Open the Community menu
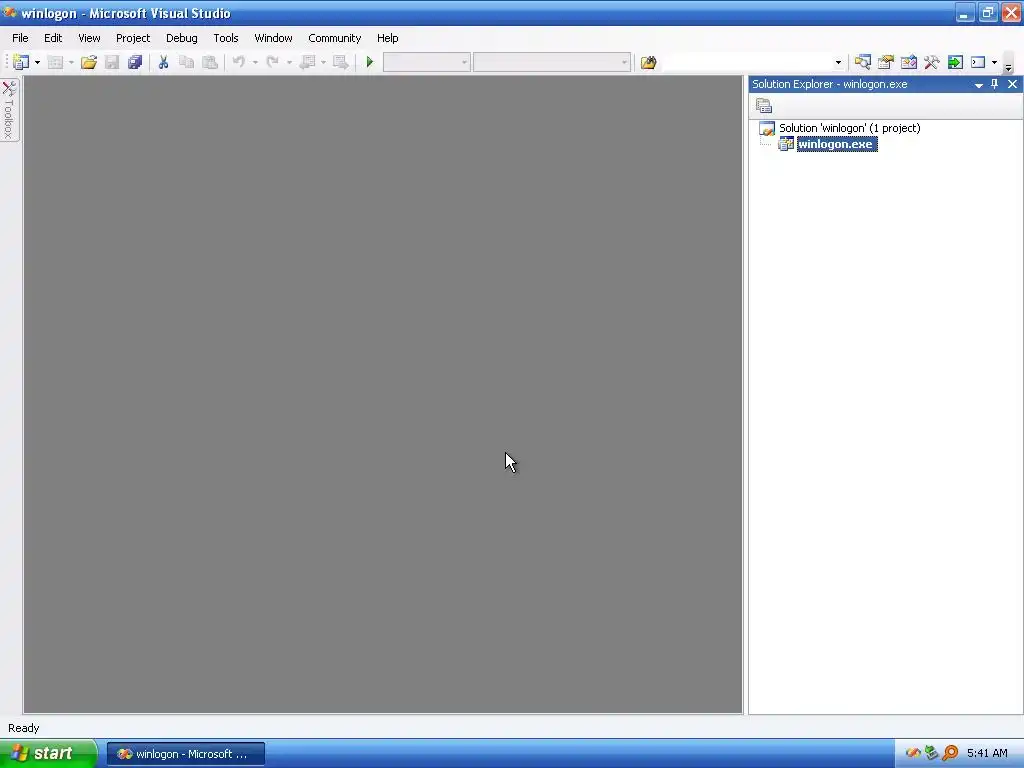 [335, 38]
